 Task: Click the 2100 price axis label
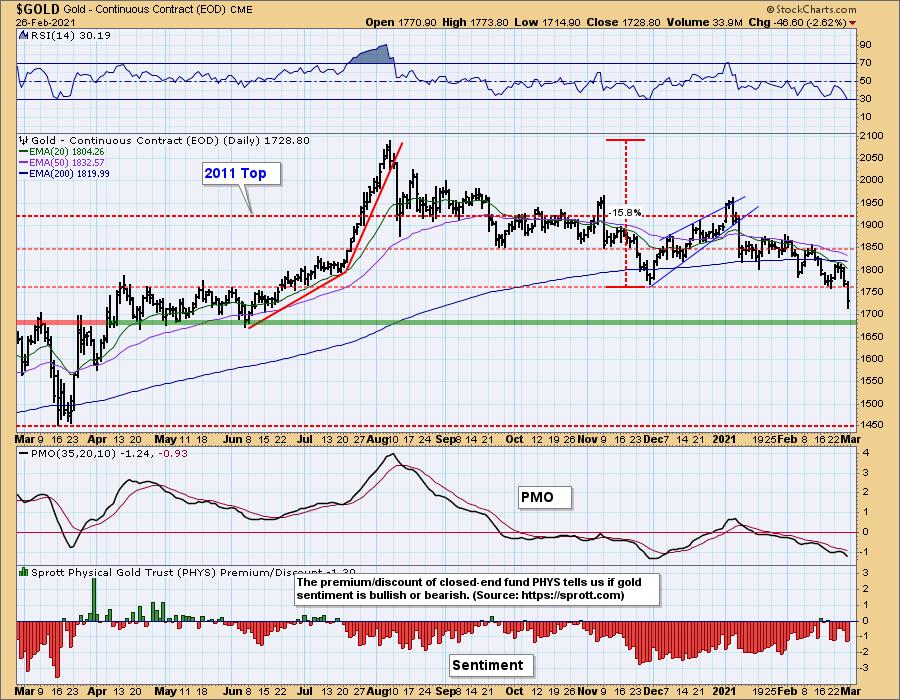point(871,136)
